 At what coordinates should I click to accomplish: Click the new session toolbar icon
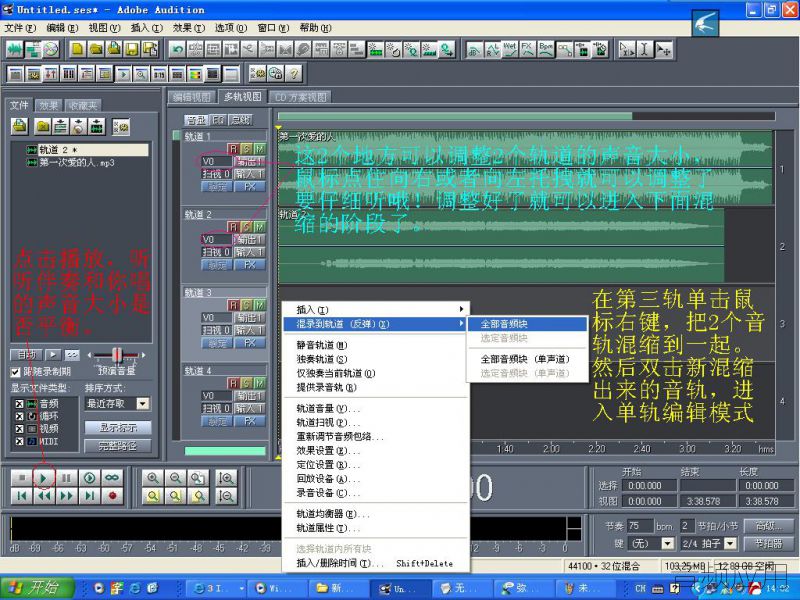point(78,49)
